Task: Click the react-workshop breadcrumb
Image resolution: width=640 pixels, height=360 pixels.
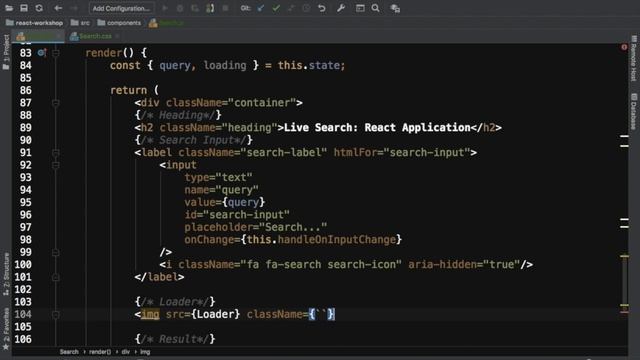Action: pyautogui.click(x=35, y=23)
